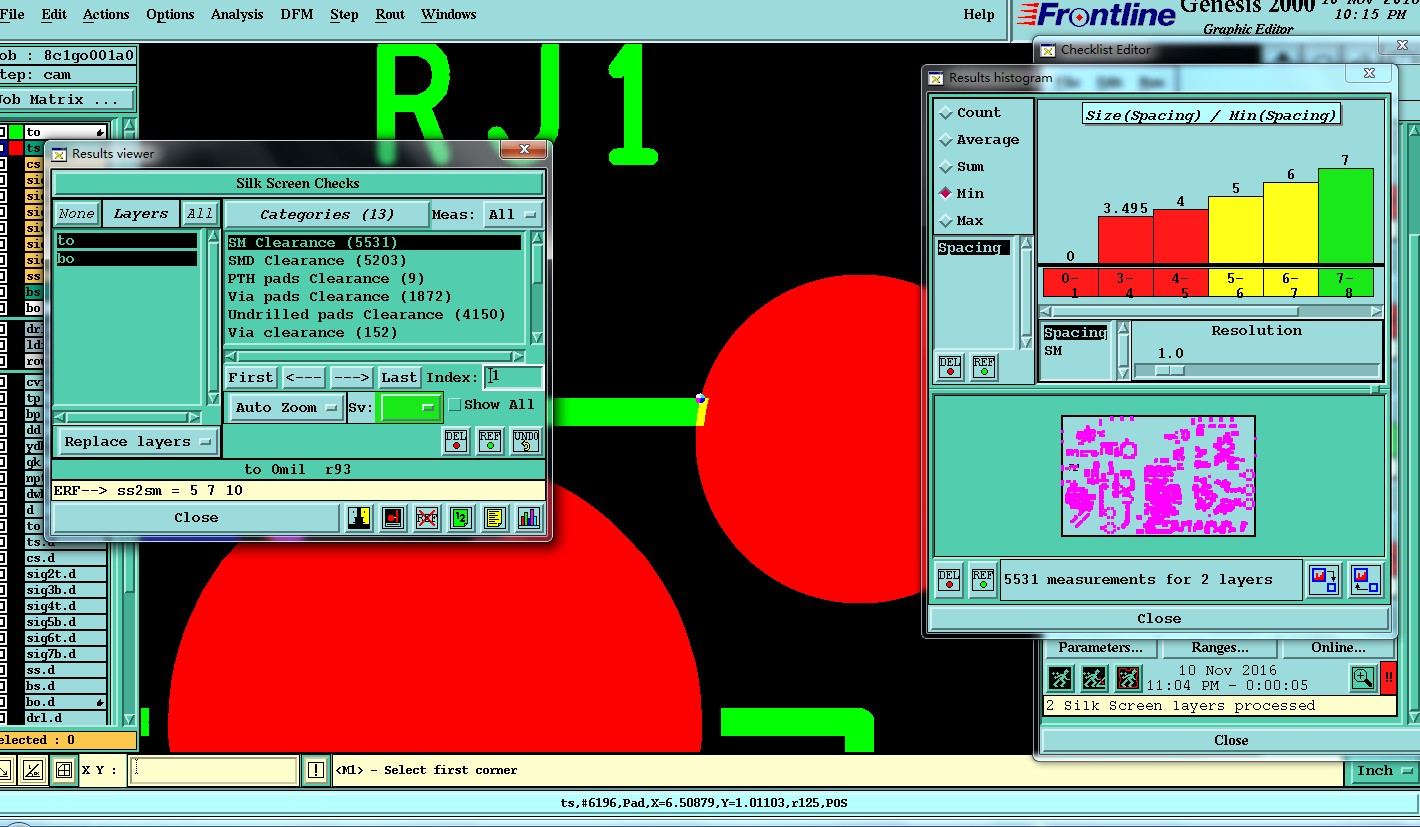Toggle the 'bo' layer checkbox in layer list
The height and width of the screenshot is (827, 1420).
(x=3, y=308)
